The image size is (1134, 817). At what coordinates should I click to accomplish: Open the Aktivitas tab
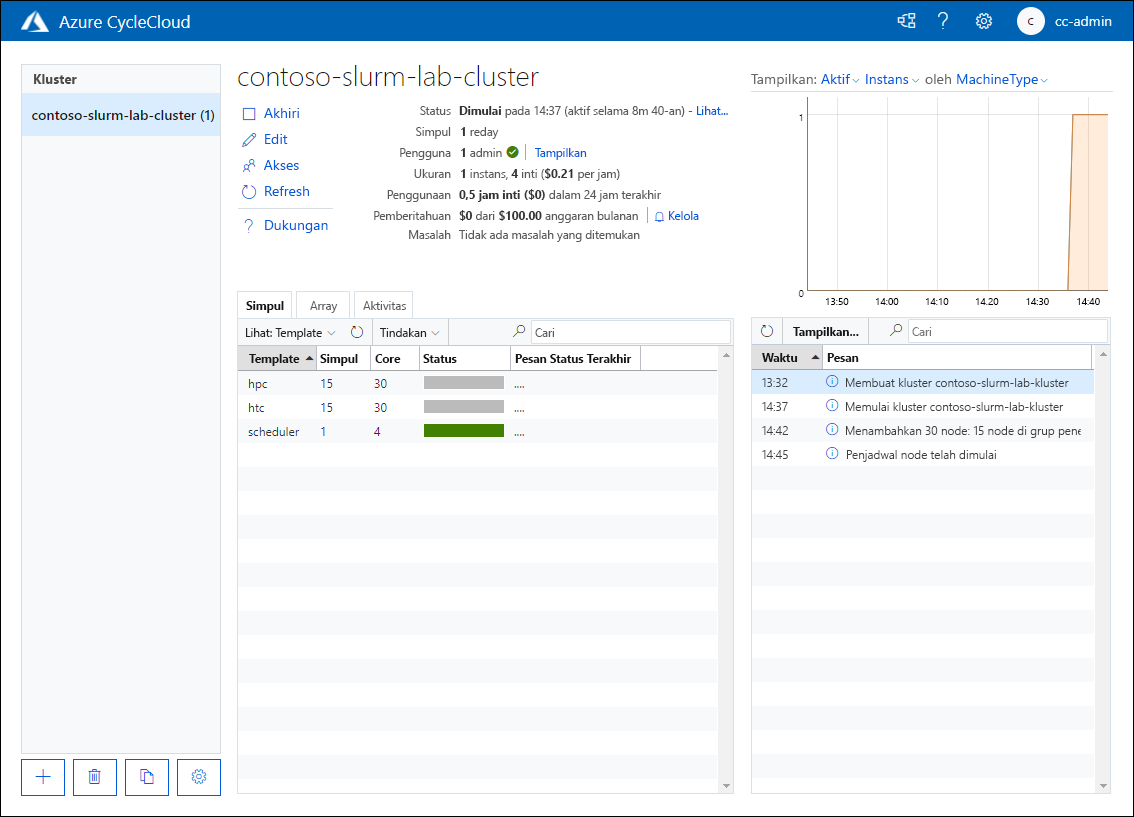(384, 305)
